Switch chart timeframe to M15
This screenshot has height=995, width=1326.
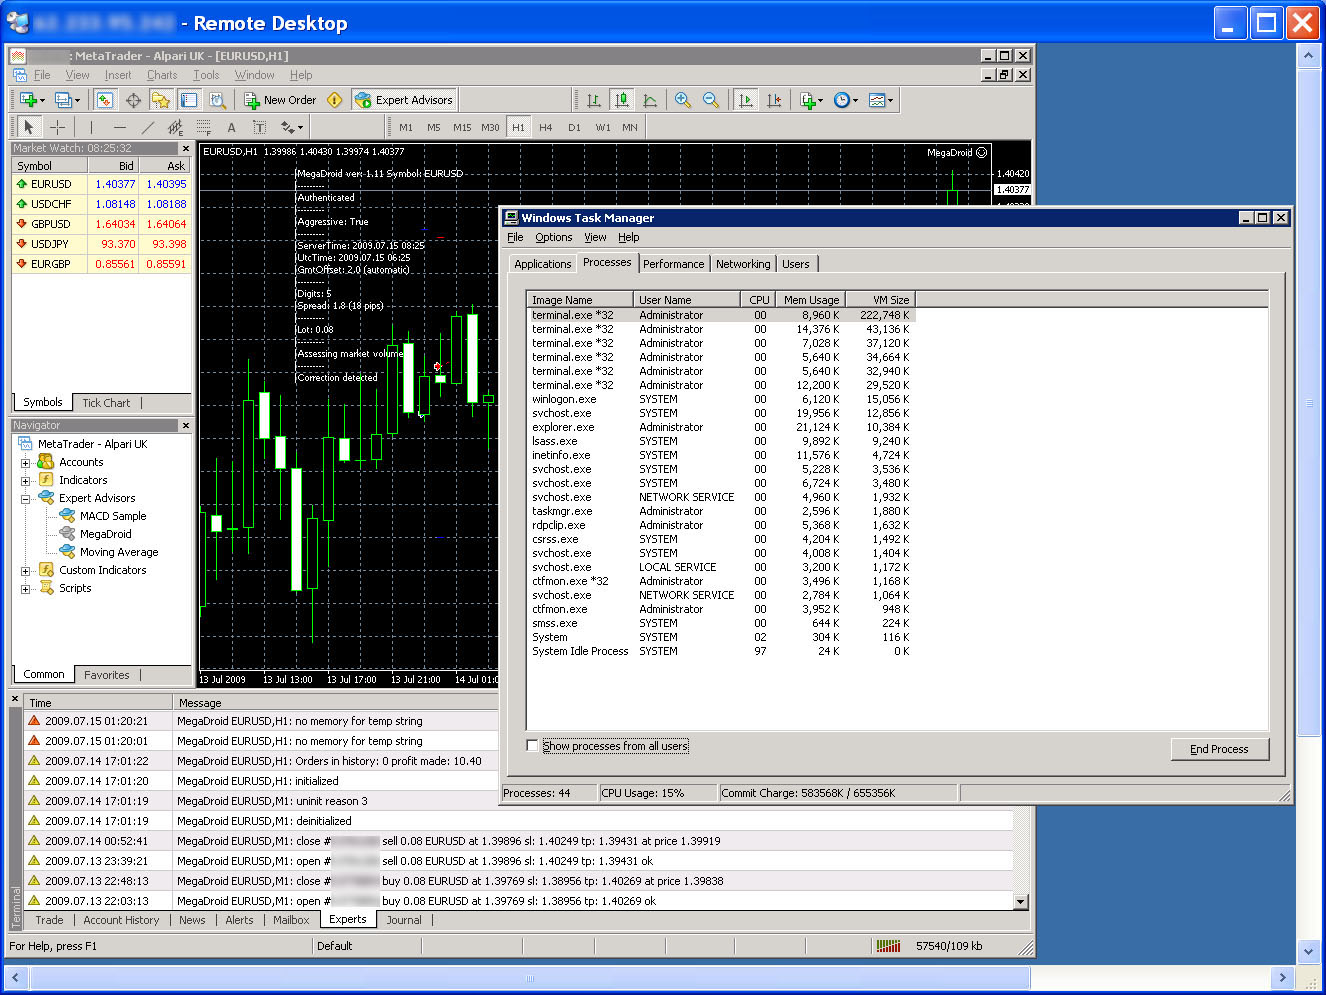[461, 127]
